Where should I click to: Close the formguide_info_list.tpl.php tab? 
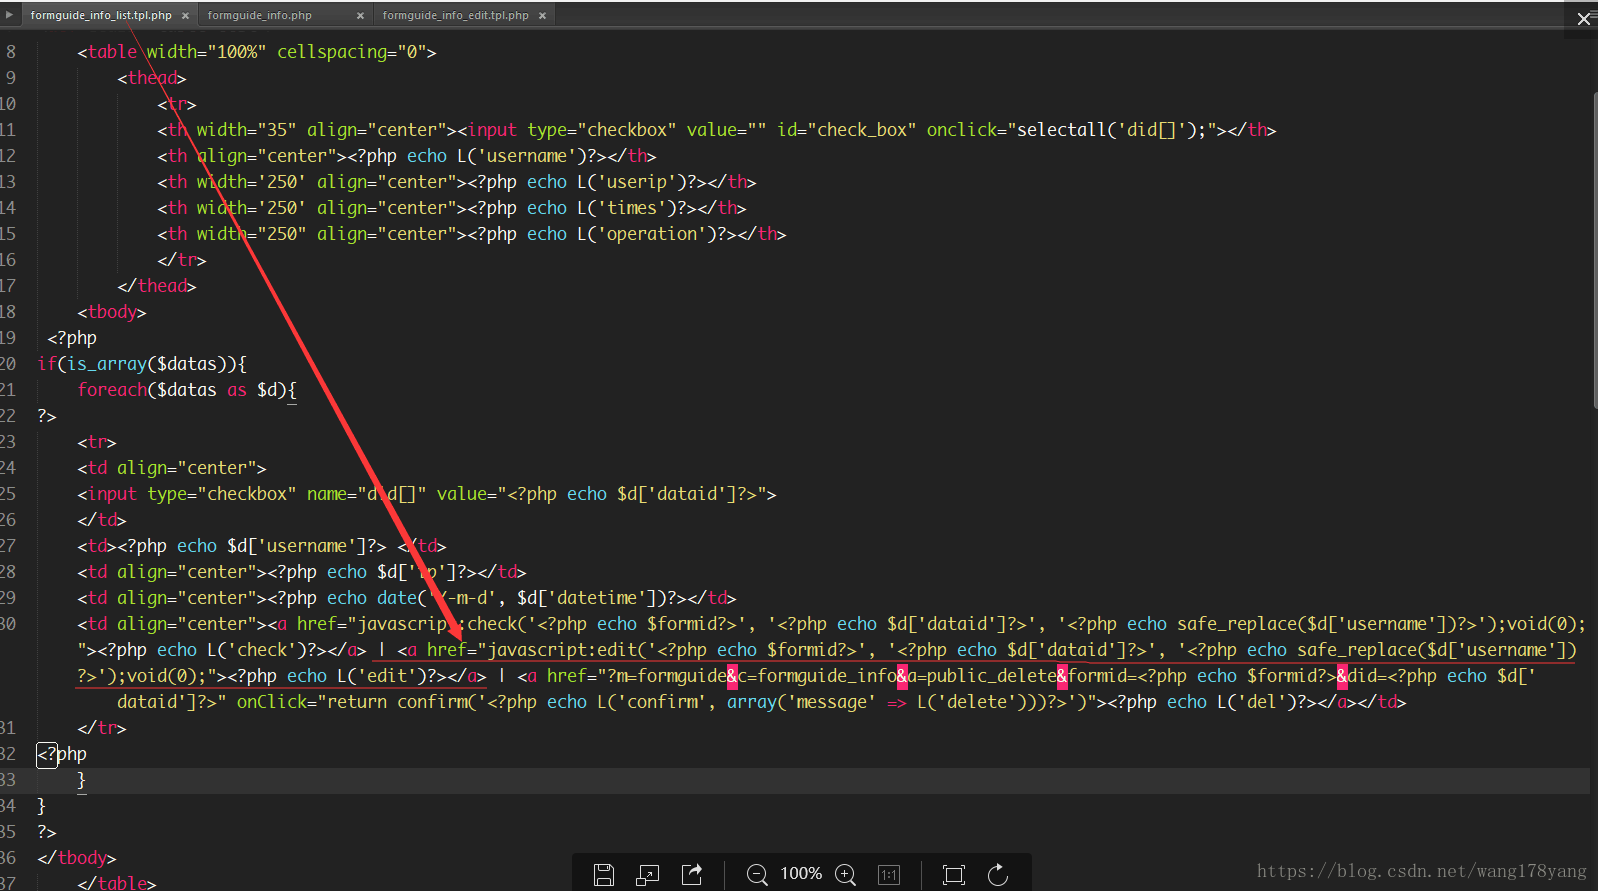185,16
